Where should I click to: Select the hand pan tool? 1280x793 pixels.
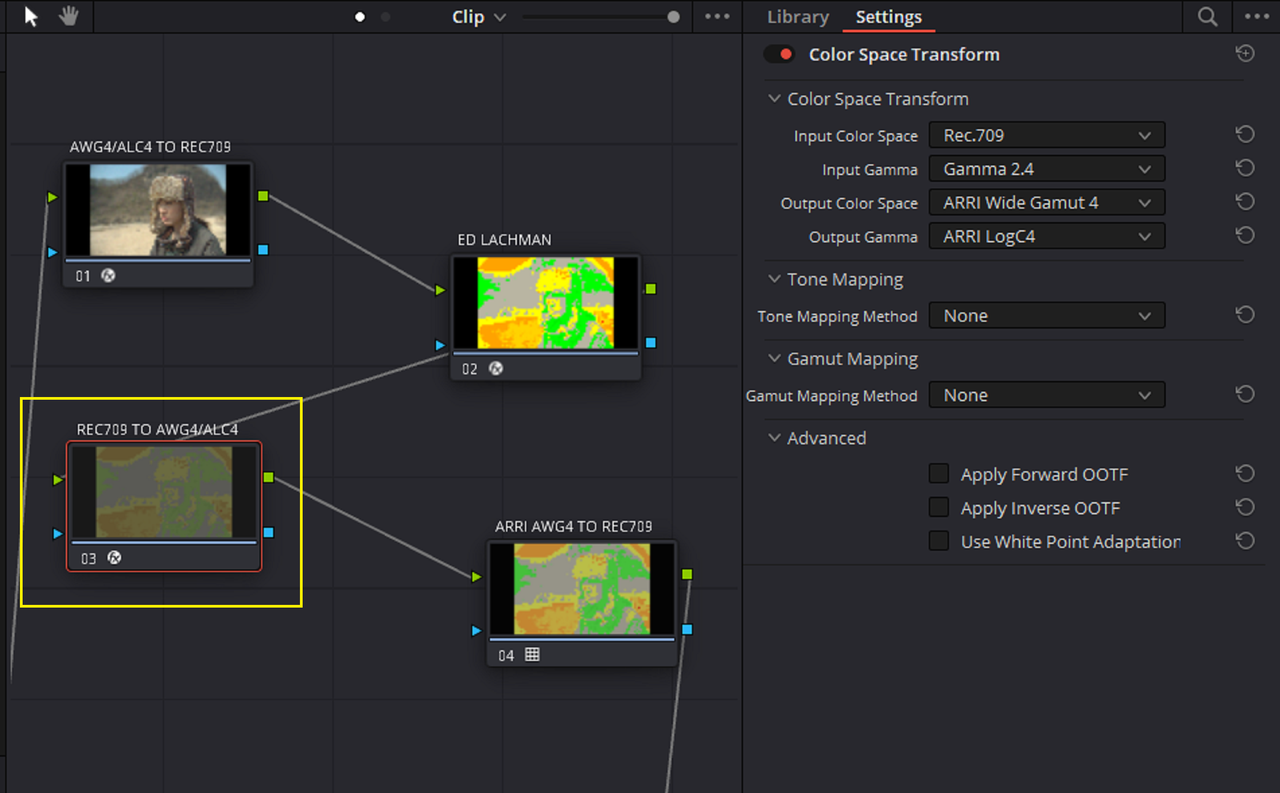68,17
